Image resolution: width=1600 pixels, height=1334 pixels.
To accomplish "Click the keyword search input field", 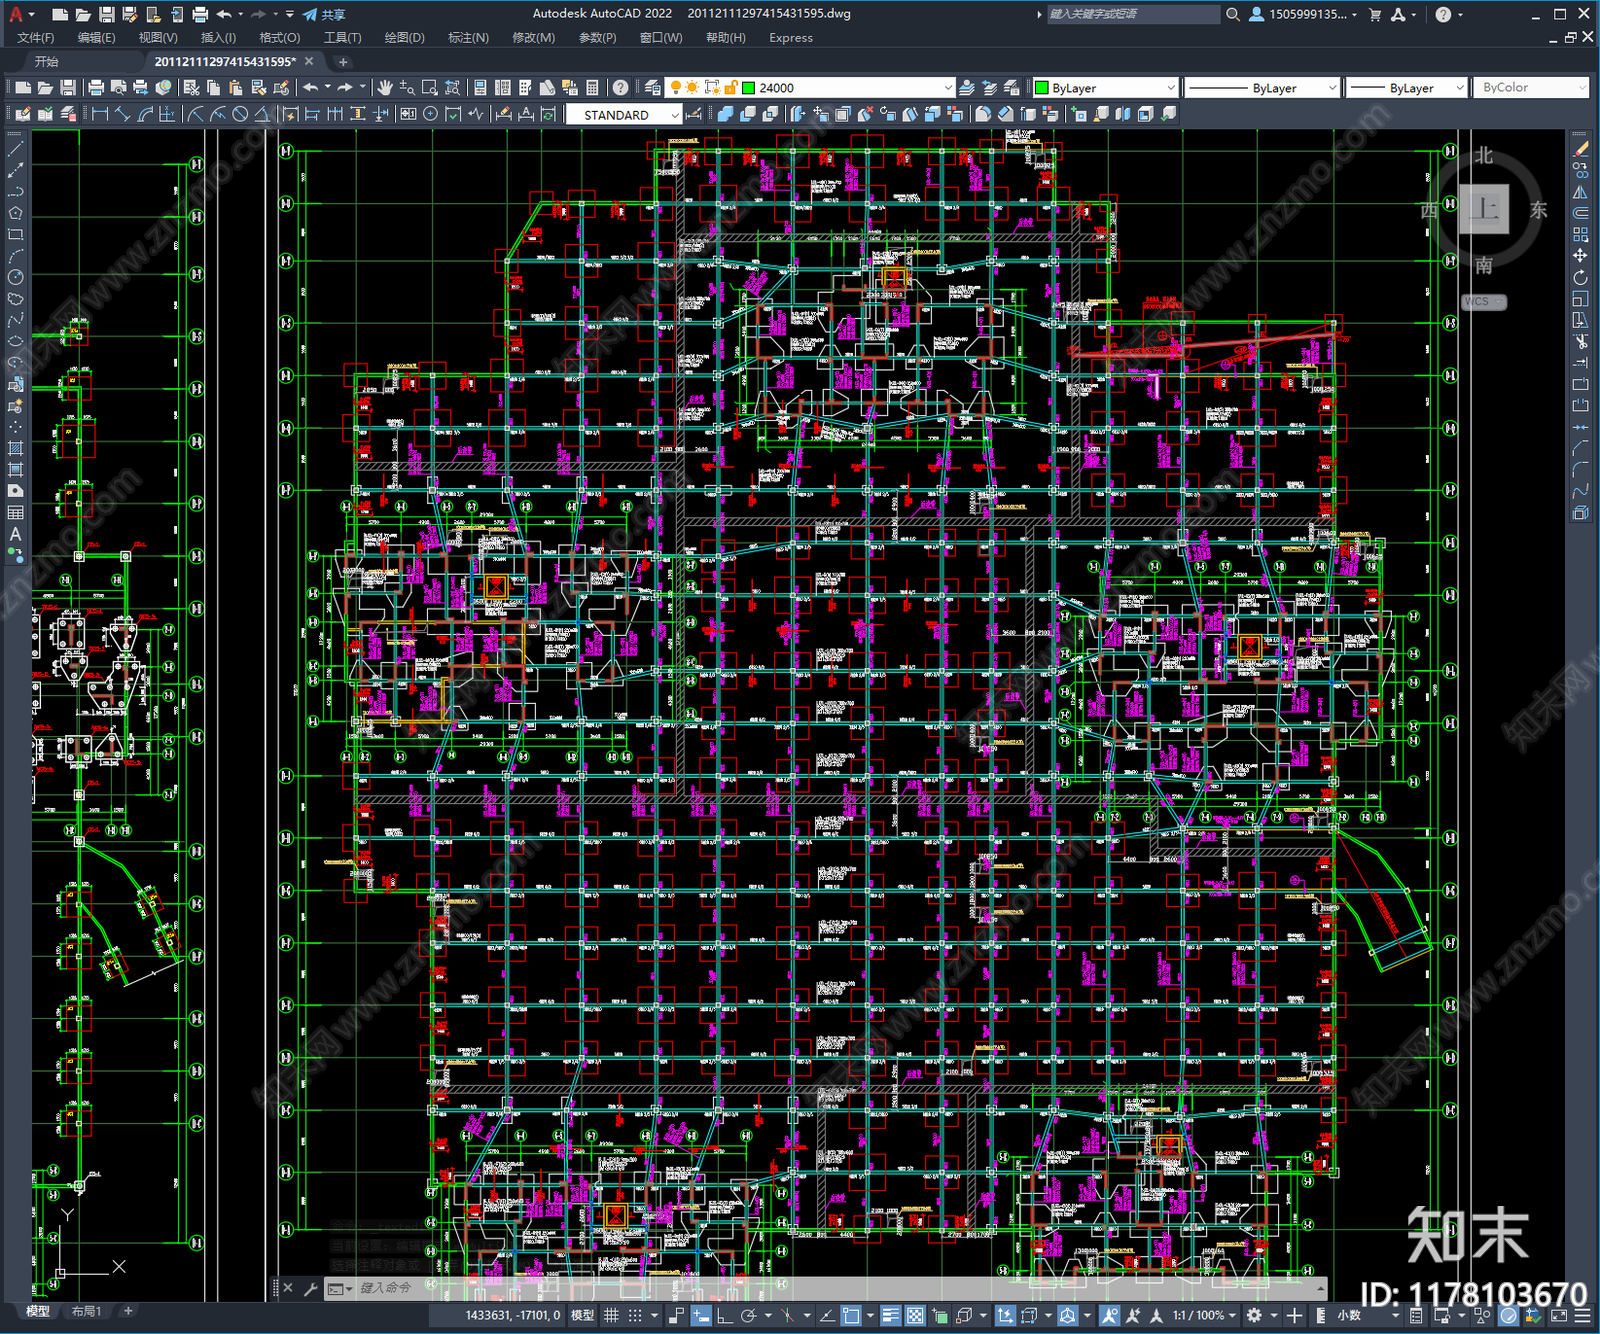I will (x=1134, y=14).
